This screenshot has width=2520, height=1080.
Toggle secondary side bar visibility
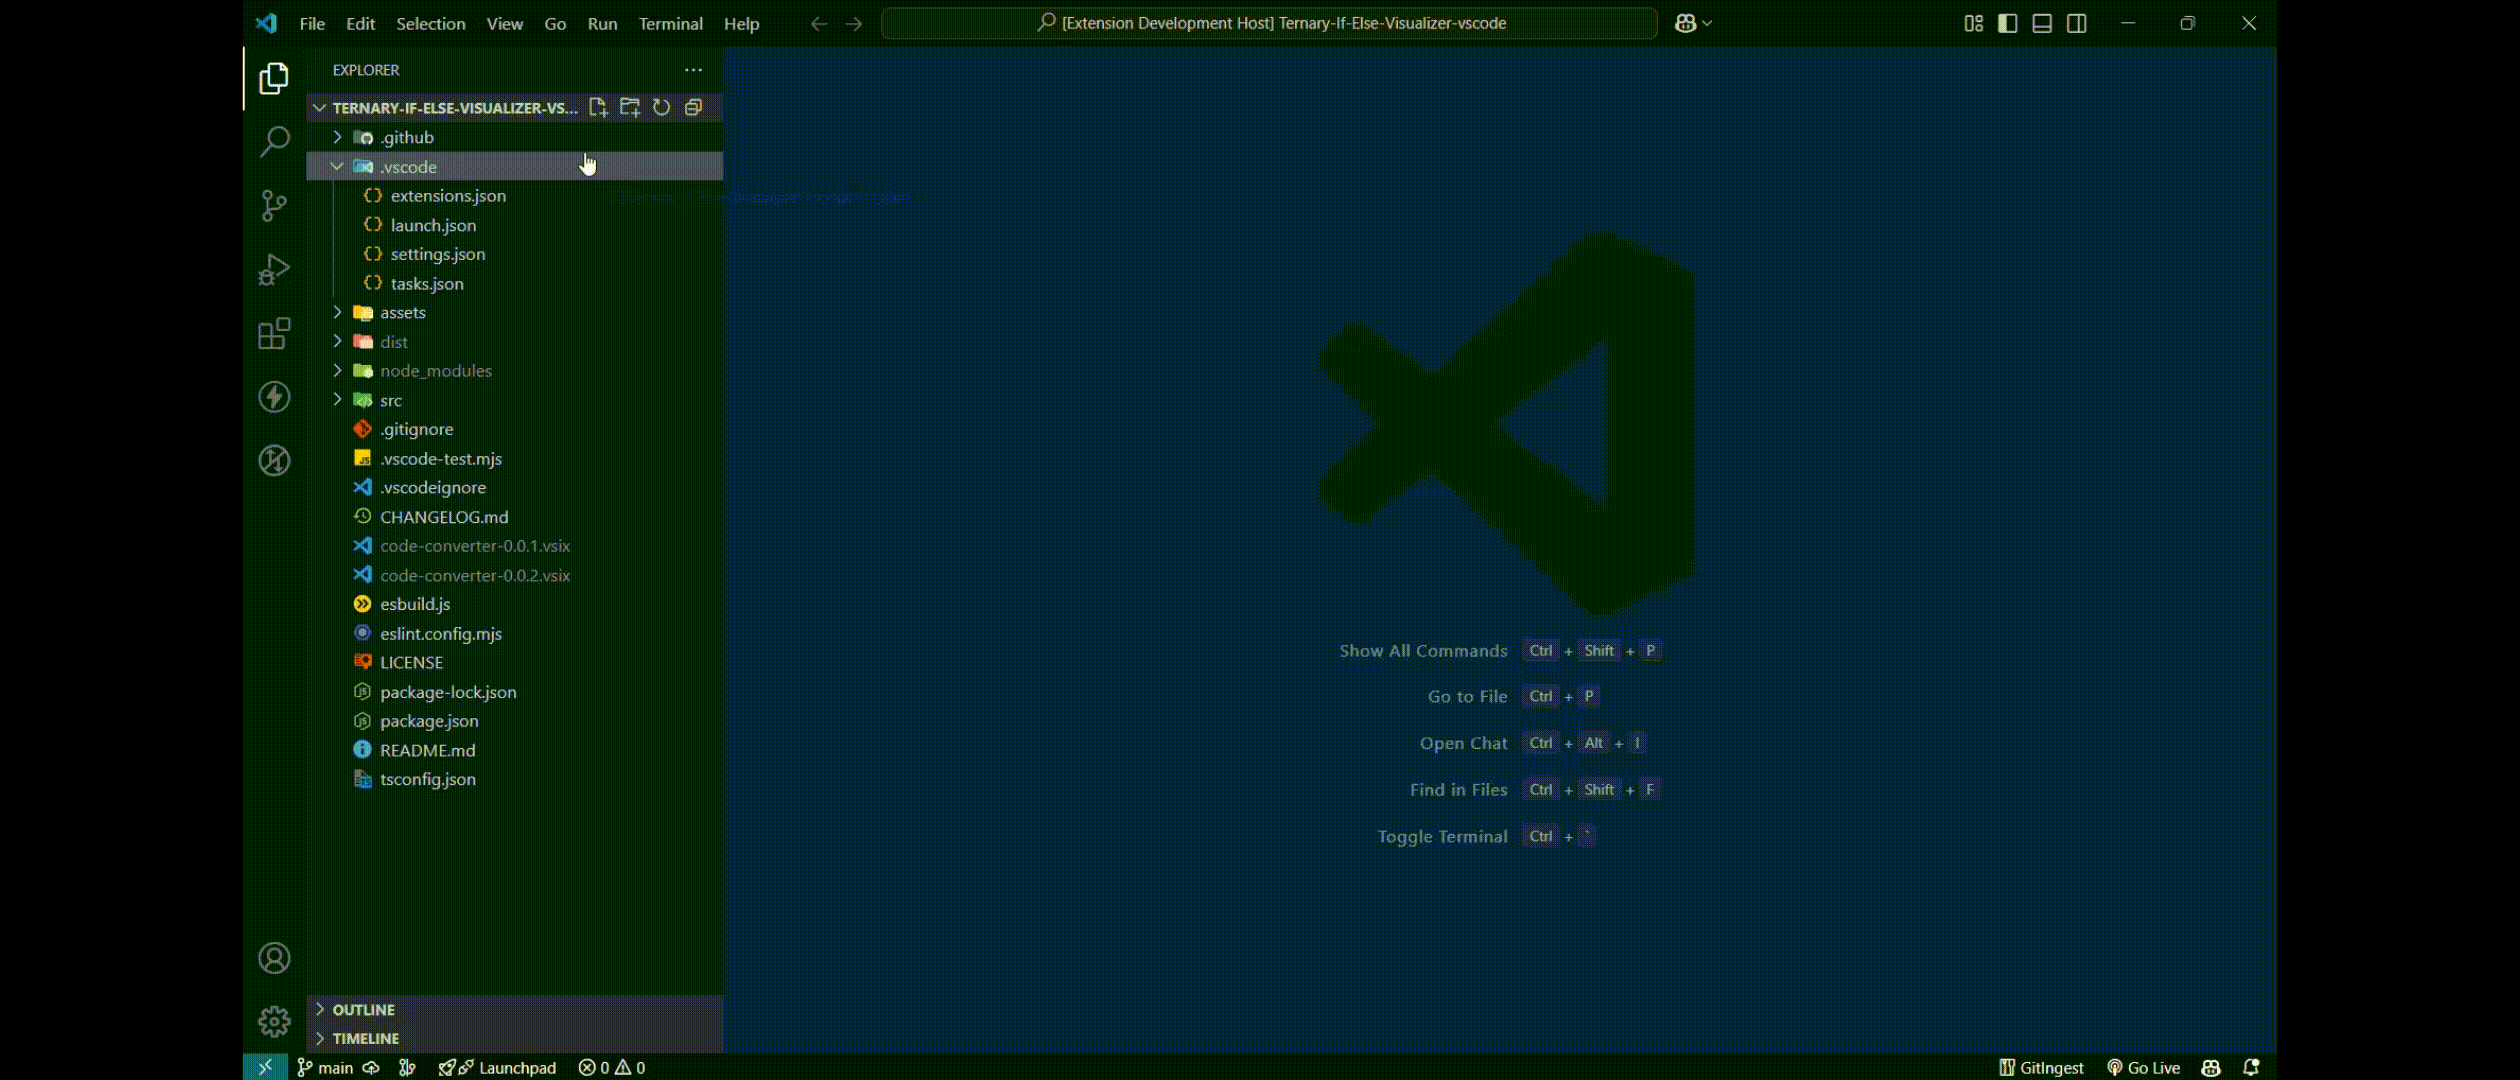point(2077,23)
